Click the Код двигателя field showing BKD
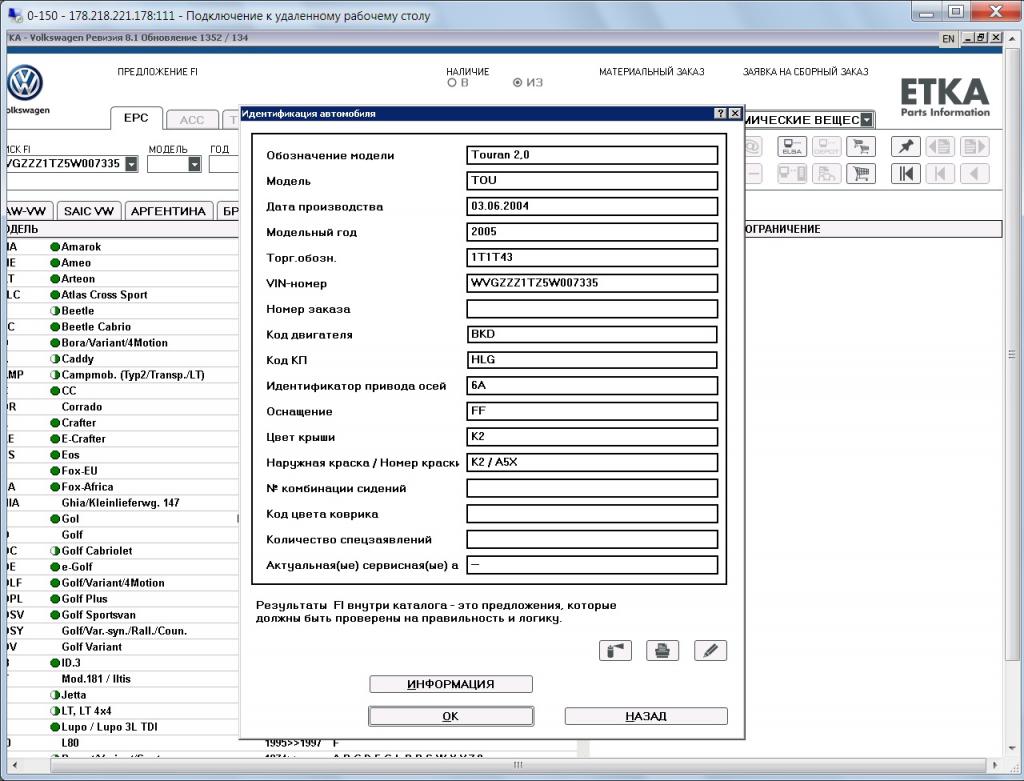 [x=592, y=334]
